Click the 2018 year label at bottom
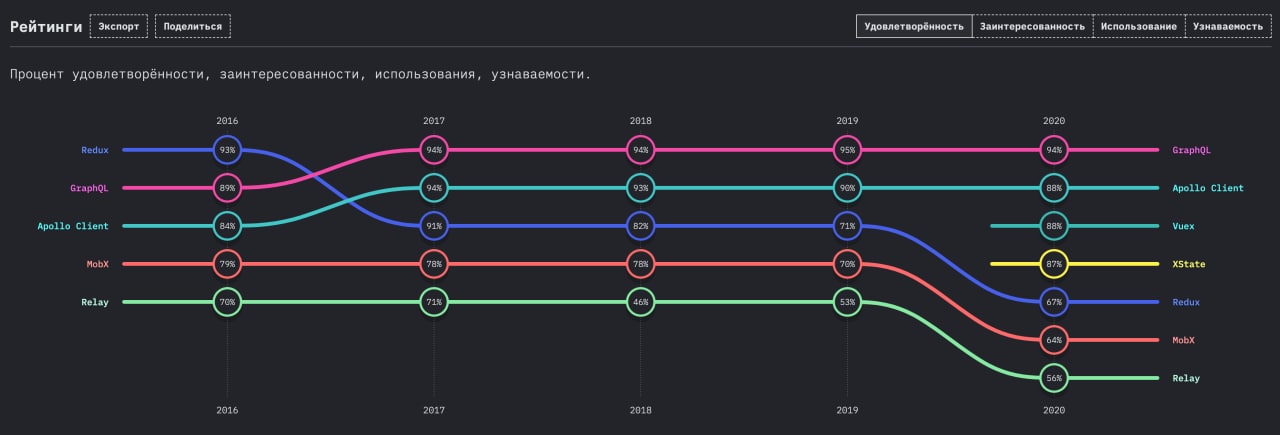This screenshot has height=435, width=1280. [641, 410]
